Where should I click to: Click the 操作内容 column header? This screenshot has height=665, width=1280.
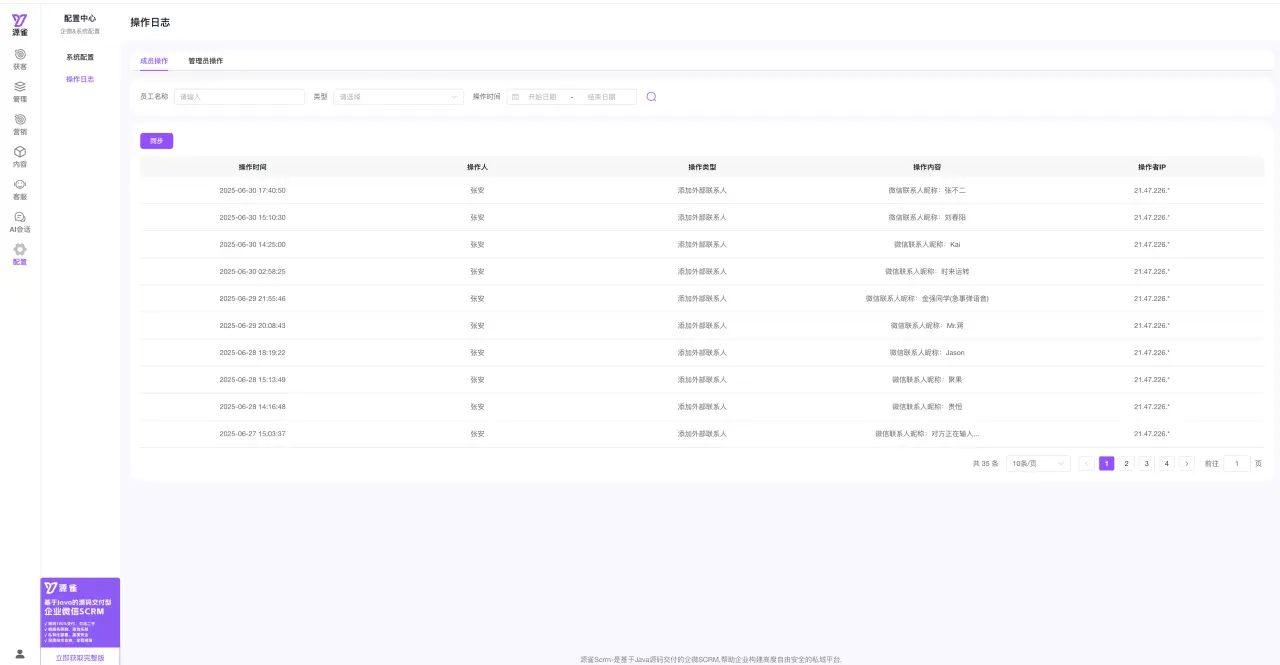927,167
